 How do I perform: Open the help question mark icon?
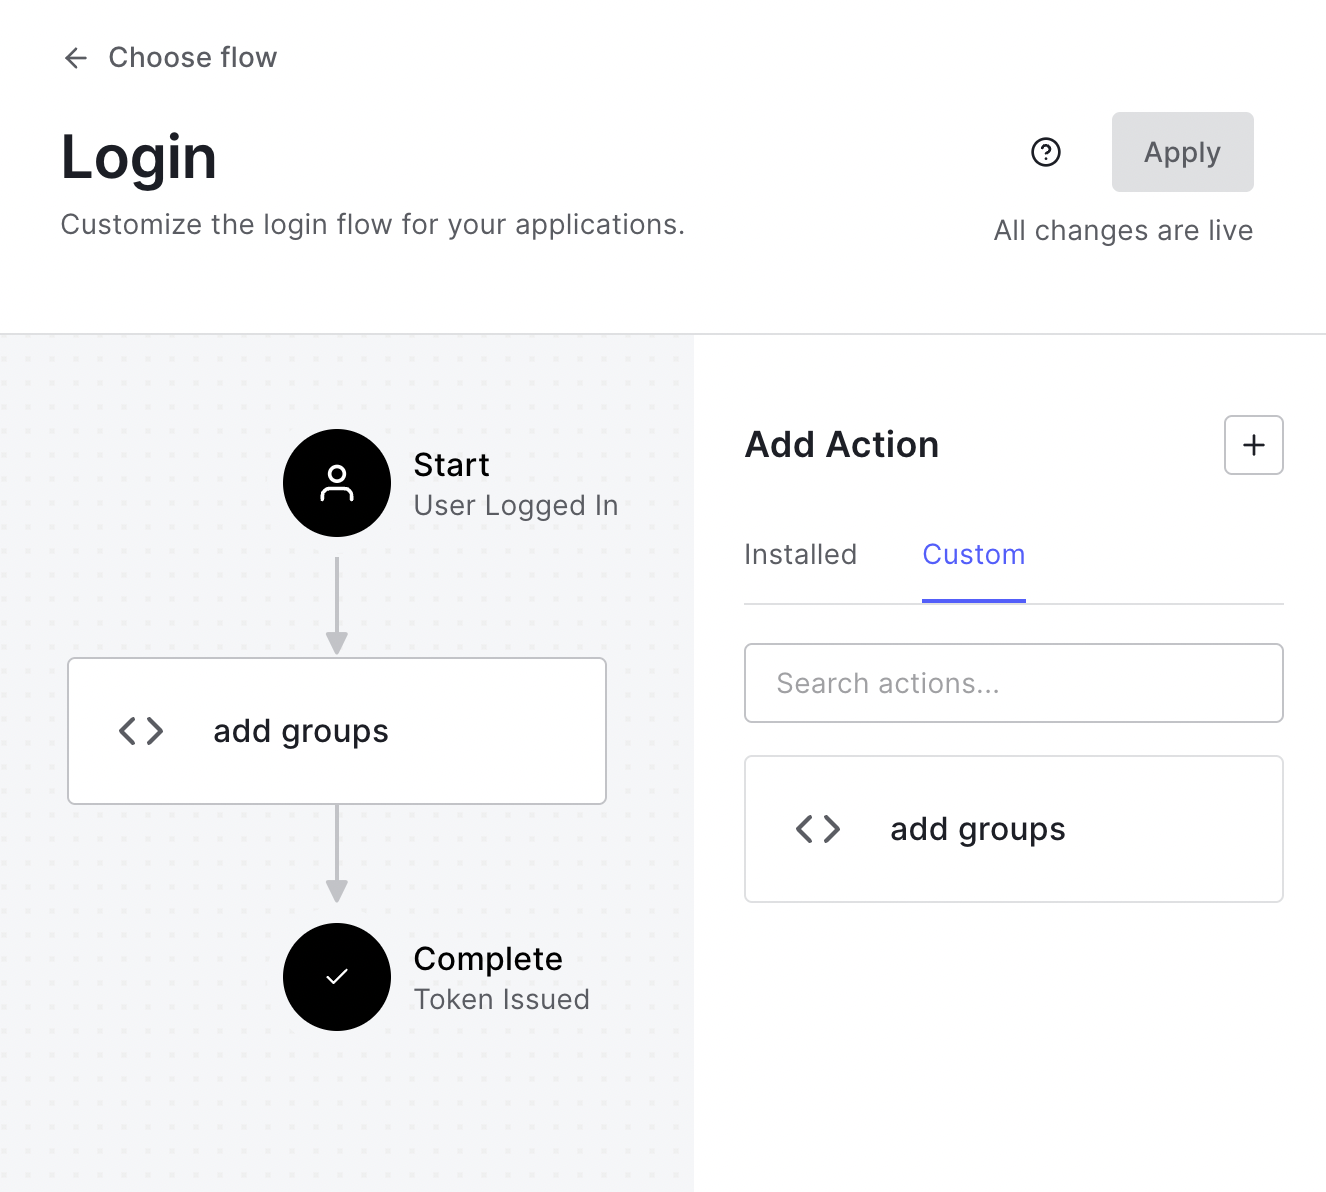pyautogui.click(x=1045, y=152)
